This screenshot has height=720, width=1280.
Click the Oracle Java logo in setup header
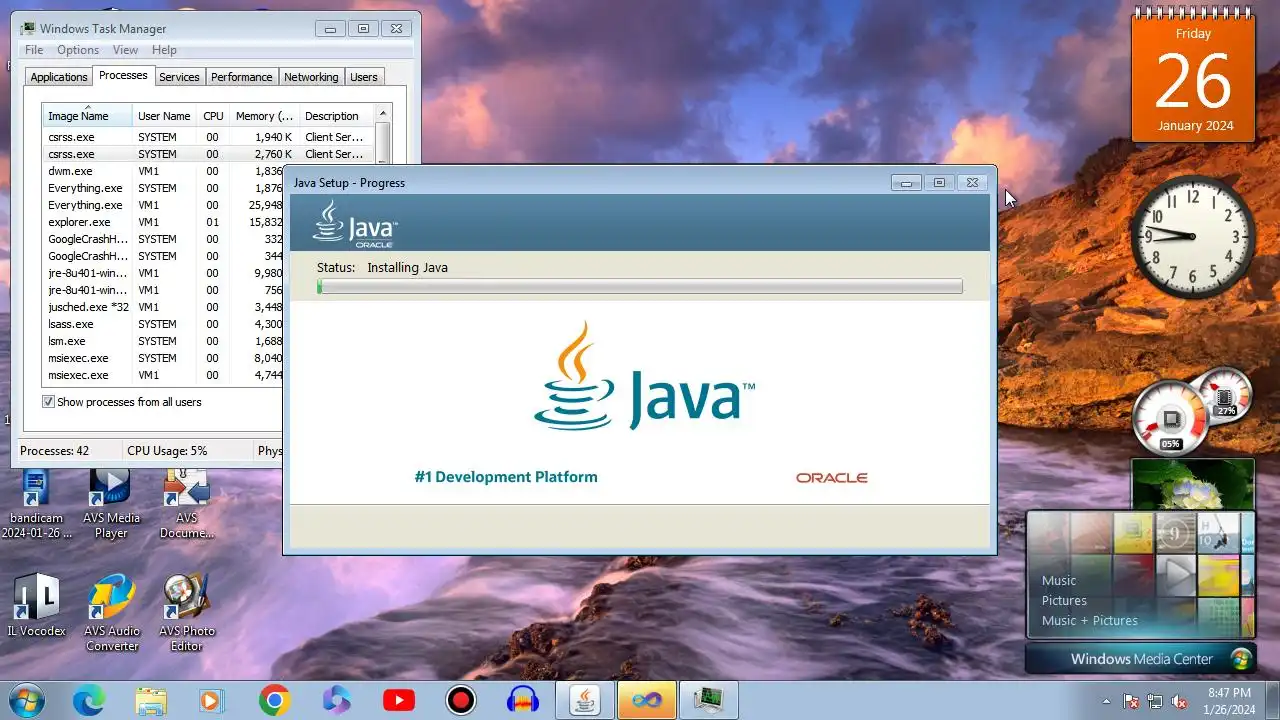click(355, 223)
